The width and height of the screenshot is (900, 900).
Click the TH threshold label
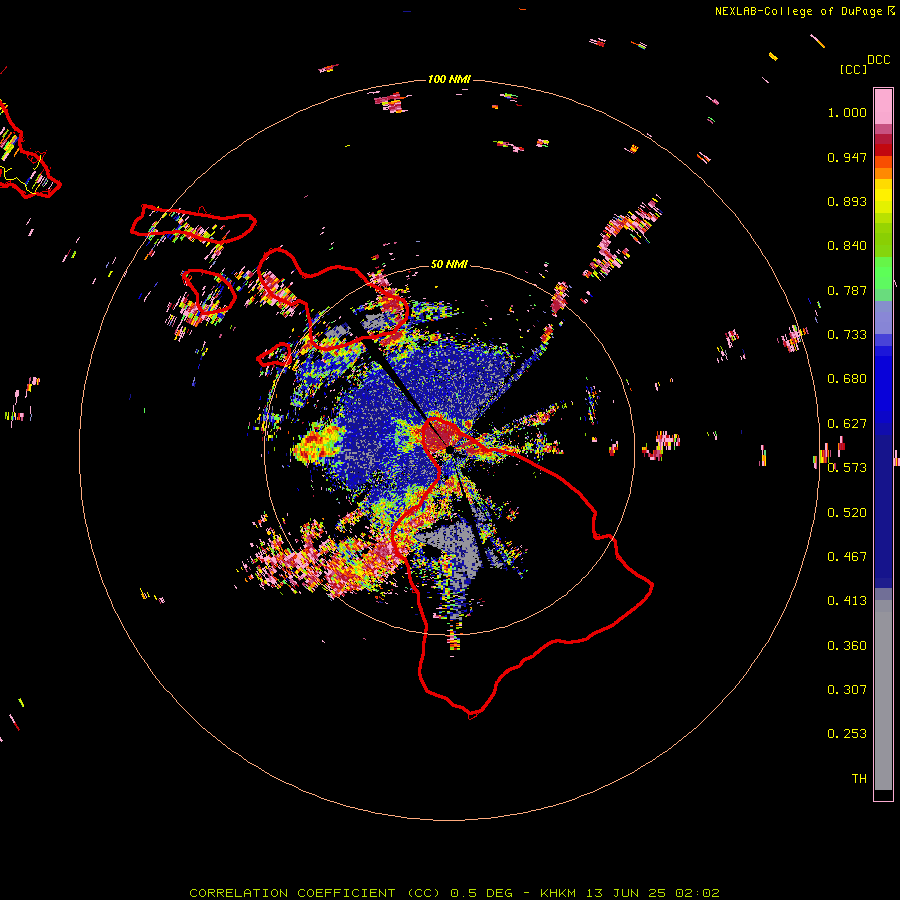pos(859,779)
